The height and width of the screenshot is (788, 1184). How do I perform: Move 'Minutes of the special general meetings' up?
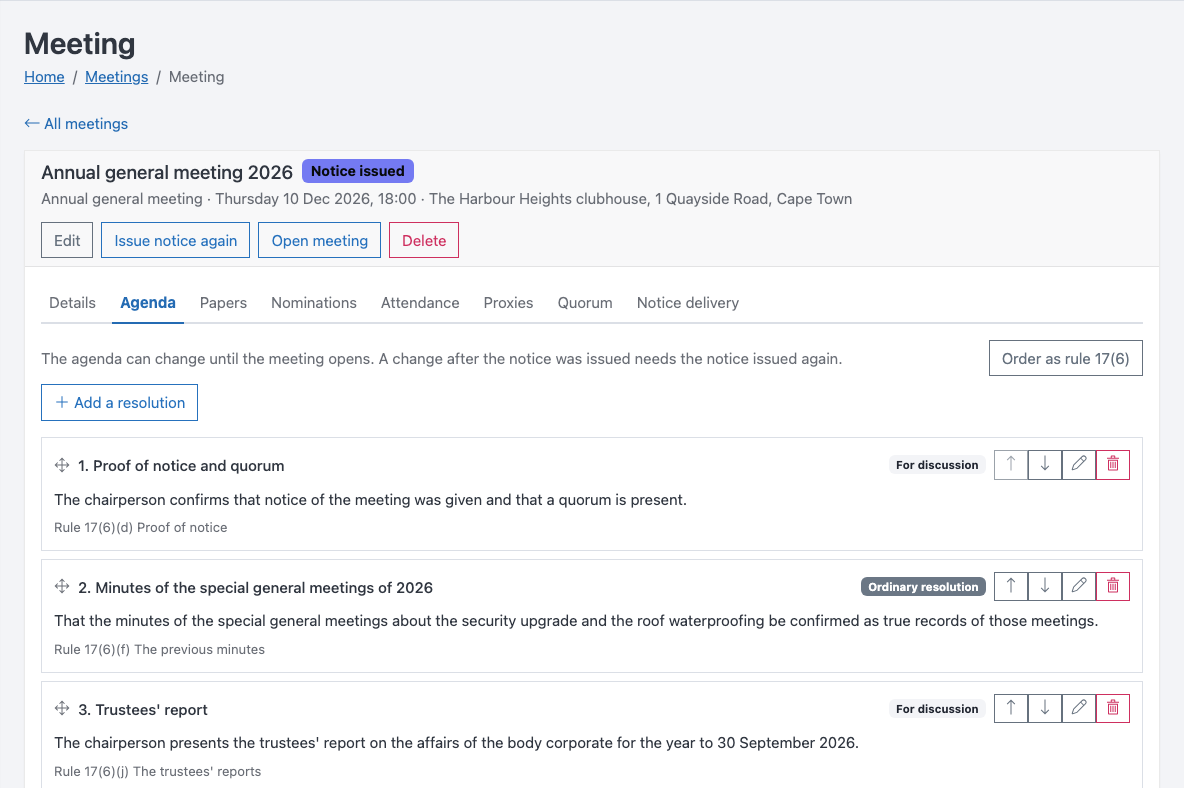point(1011,586)
